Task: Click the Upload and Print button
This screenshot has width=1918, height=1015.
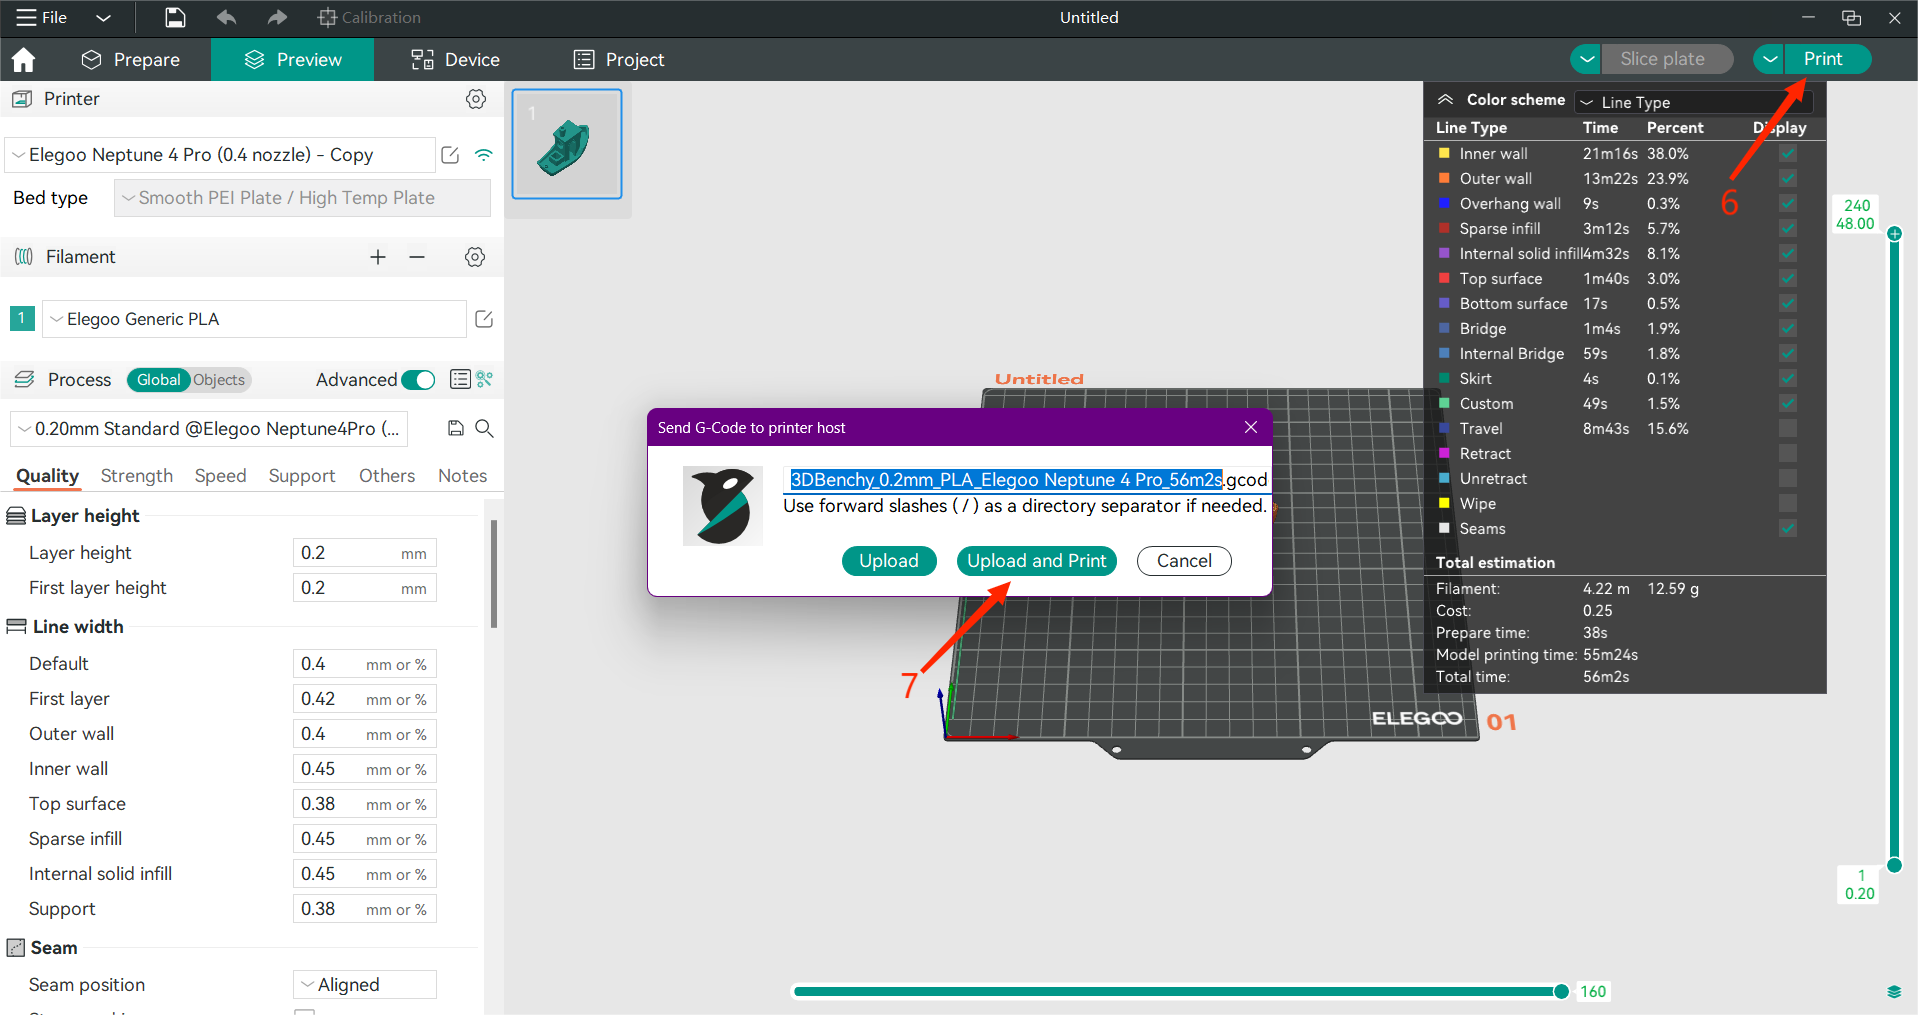Action: click(1036, 561)
